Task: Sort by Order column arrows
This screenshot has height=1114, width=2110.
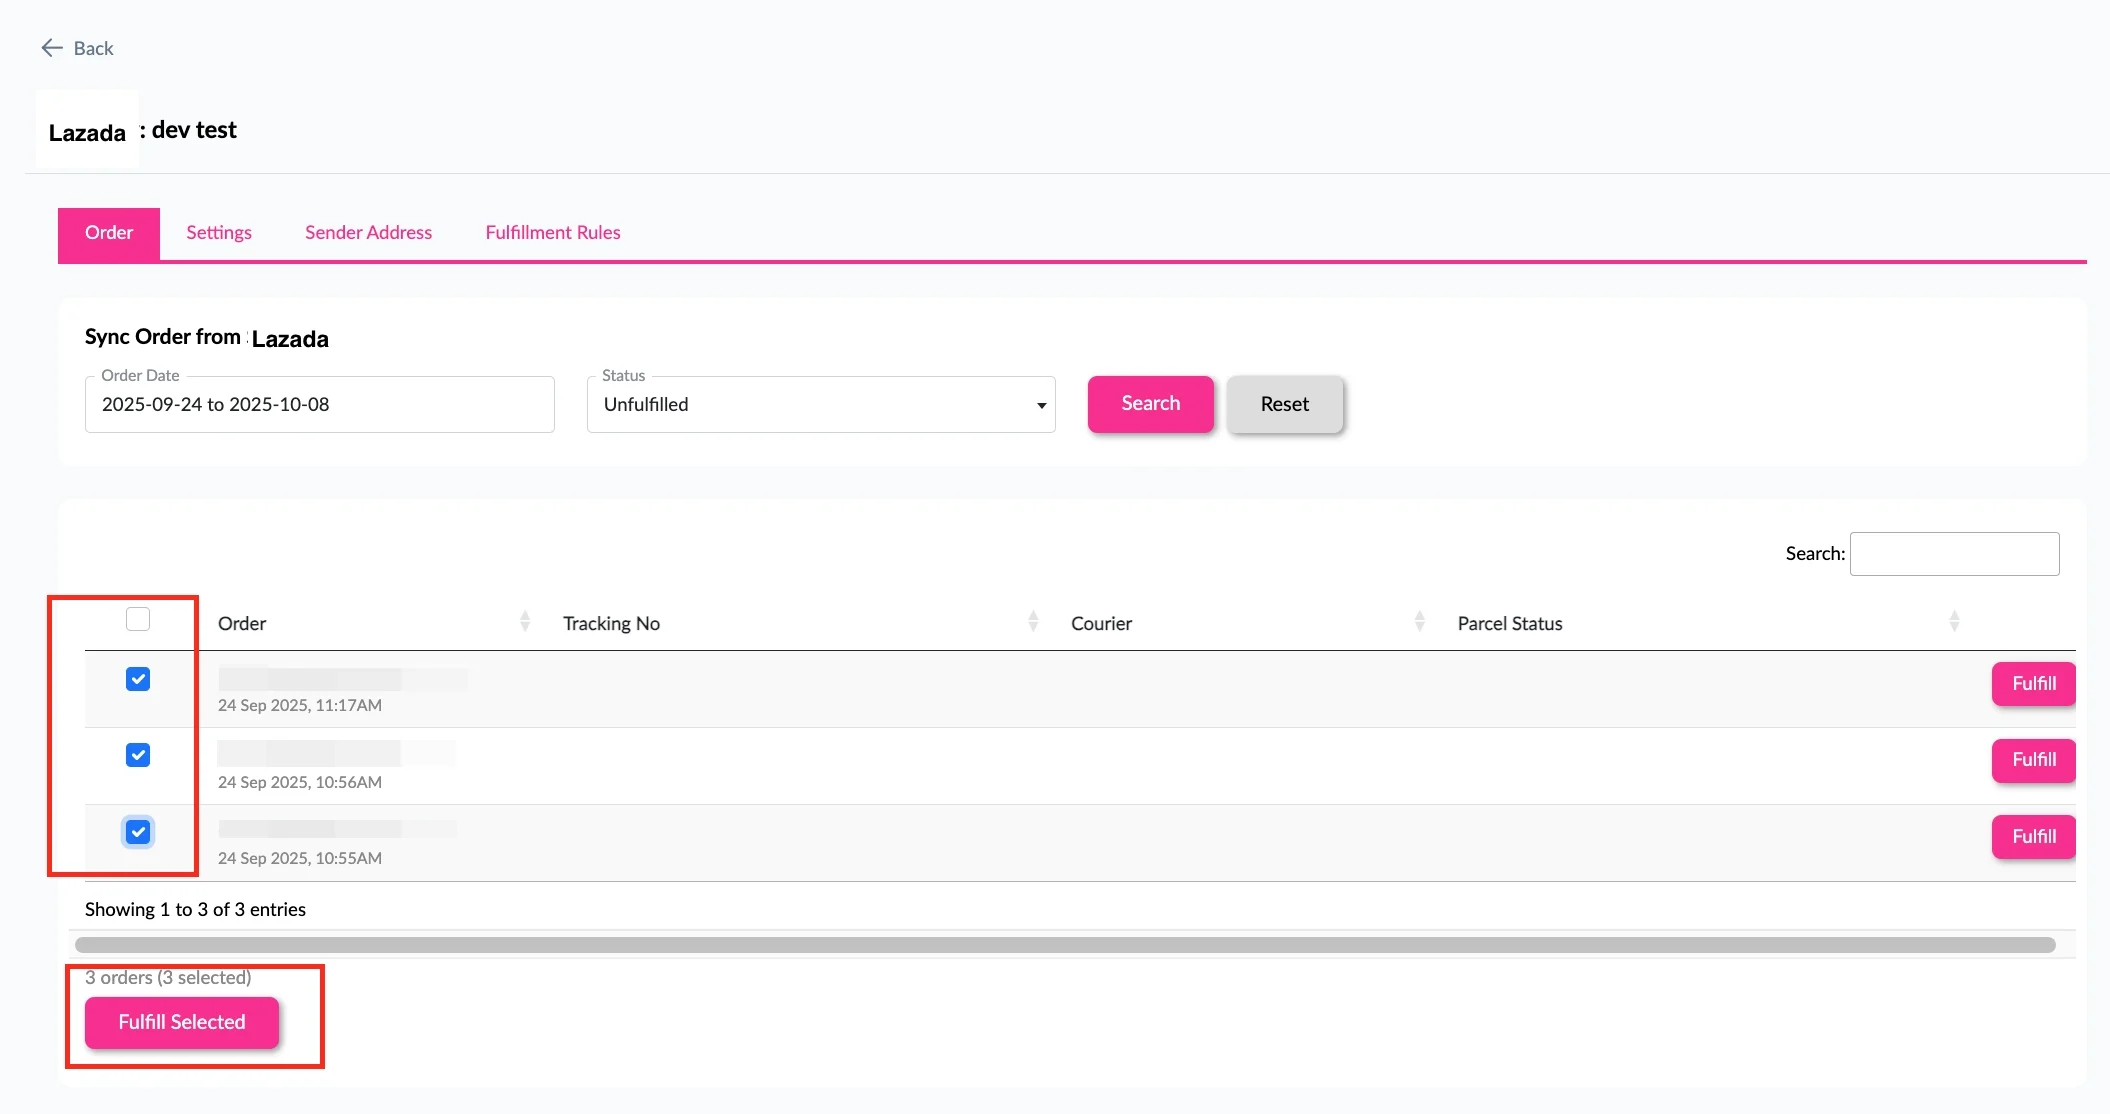Action: pyautogui.click(x=524, y=622)
